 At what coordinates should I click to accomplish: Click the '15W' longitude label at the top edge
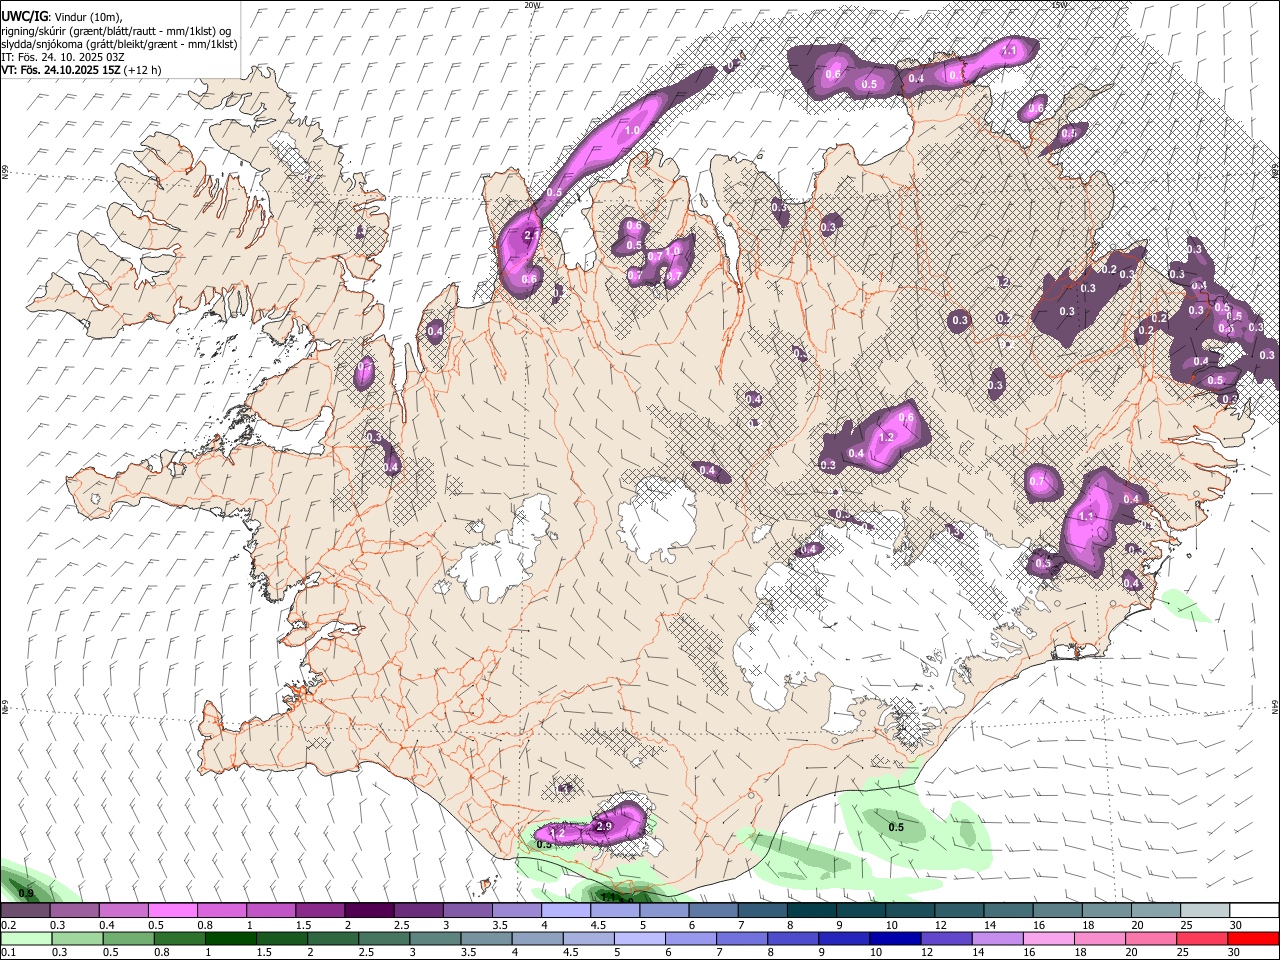pyautogui.click(x=1060, y=5)
